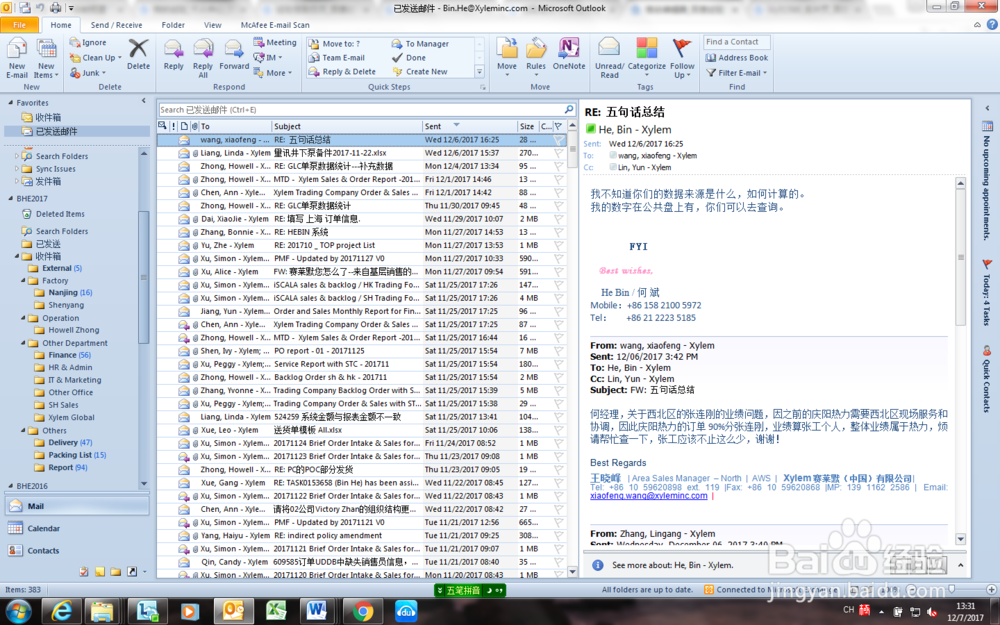This screenshot has width=1000, height=625.
Task: Click the New E-mail button
Action: point(17,57)
